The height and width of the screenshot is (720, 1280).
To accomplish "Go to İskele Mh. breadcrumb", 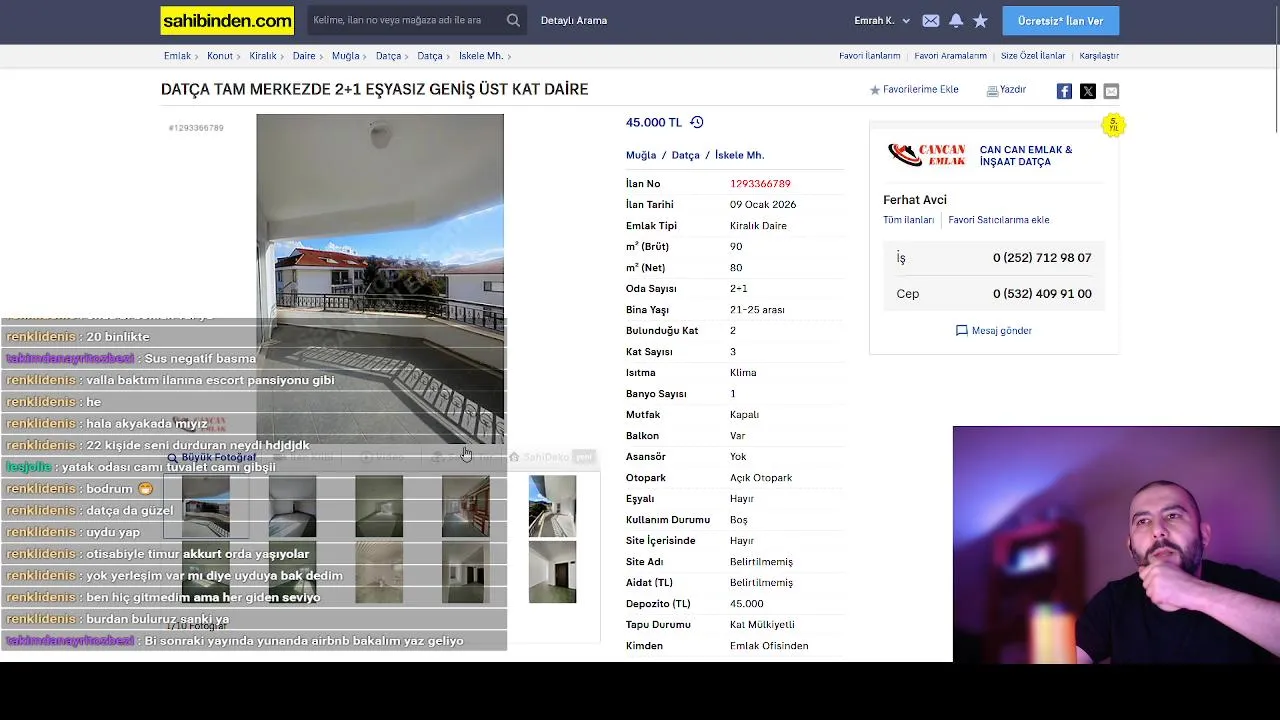I will (x=481, y=56).
